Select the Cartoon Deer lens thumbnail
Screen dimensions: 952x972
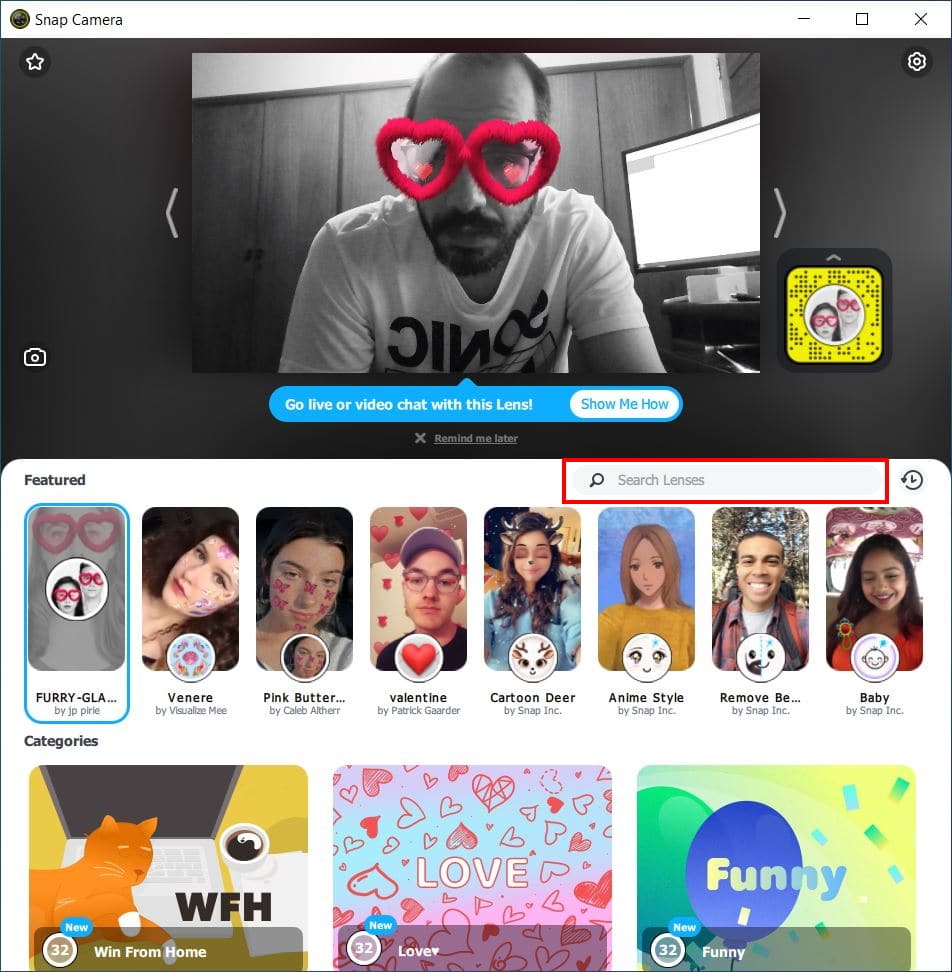pyautogui.click(x=532, y=589)
